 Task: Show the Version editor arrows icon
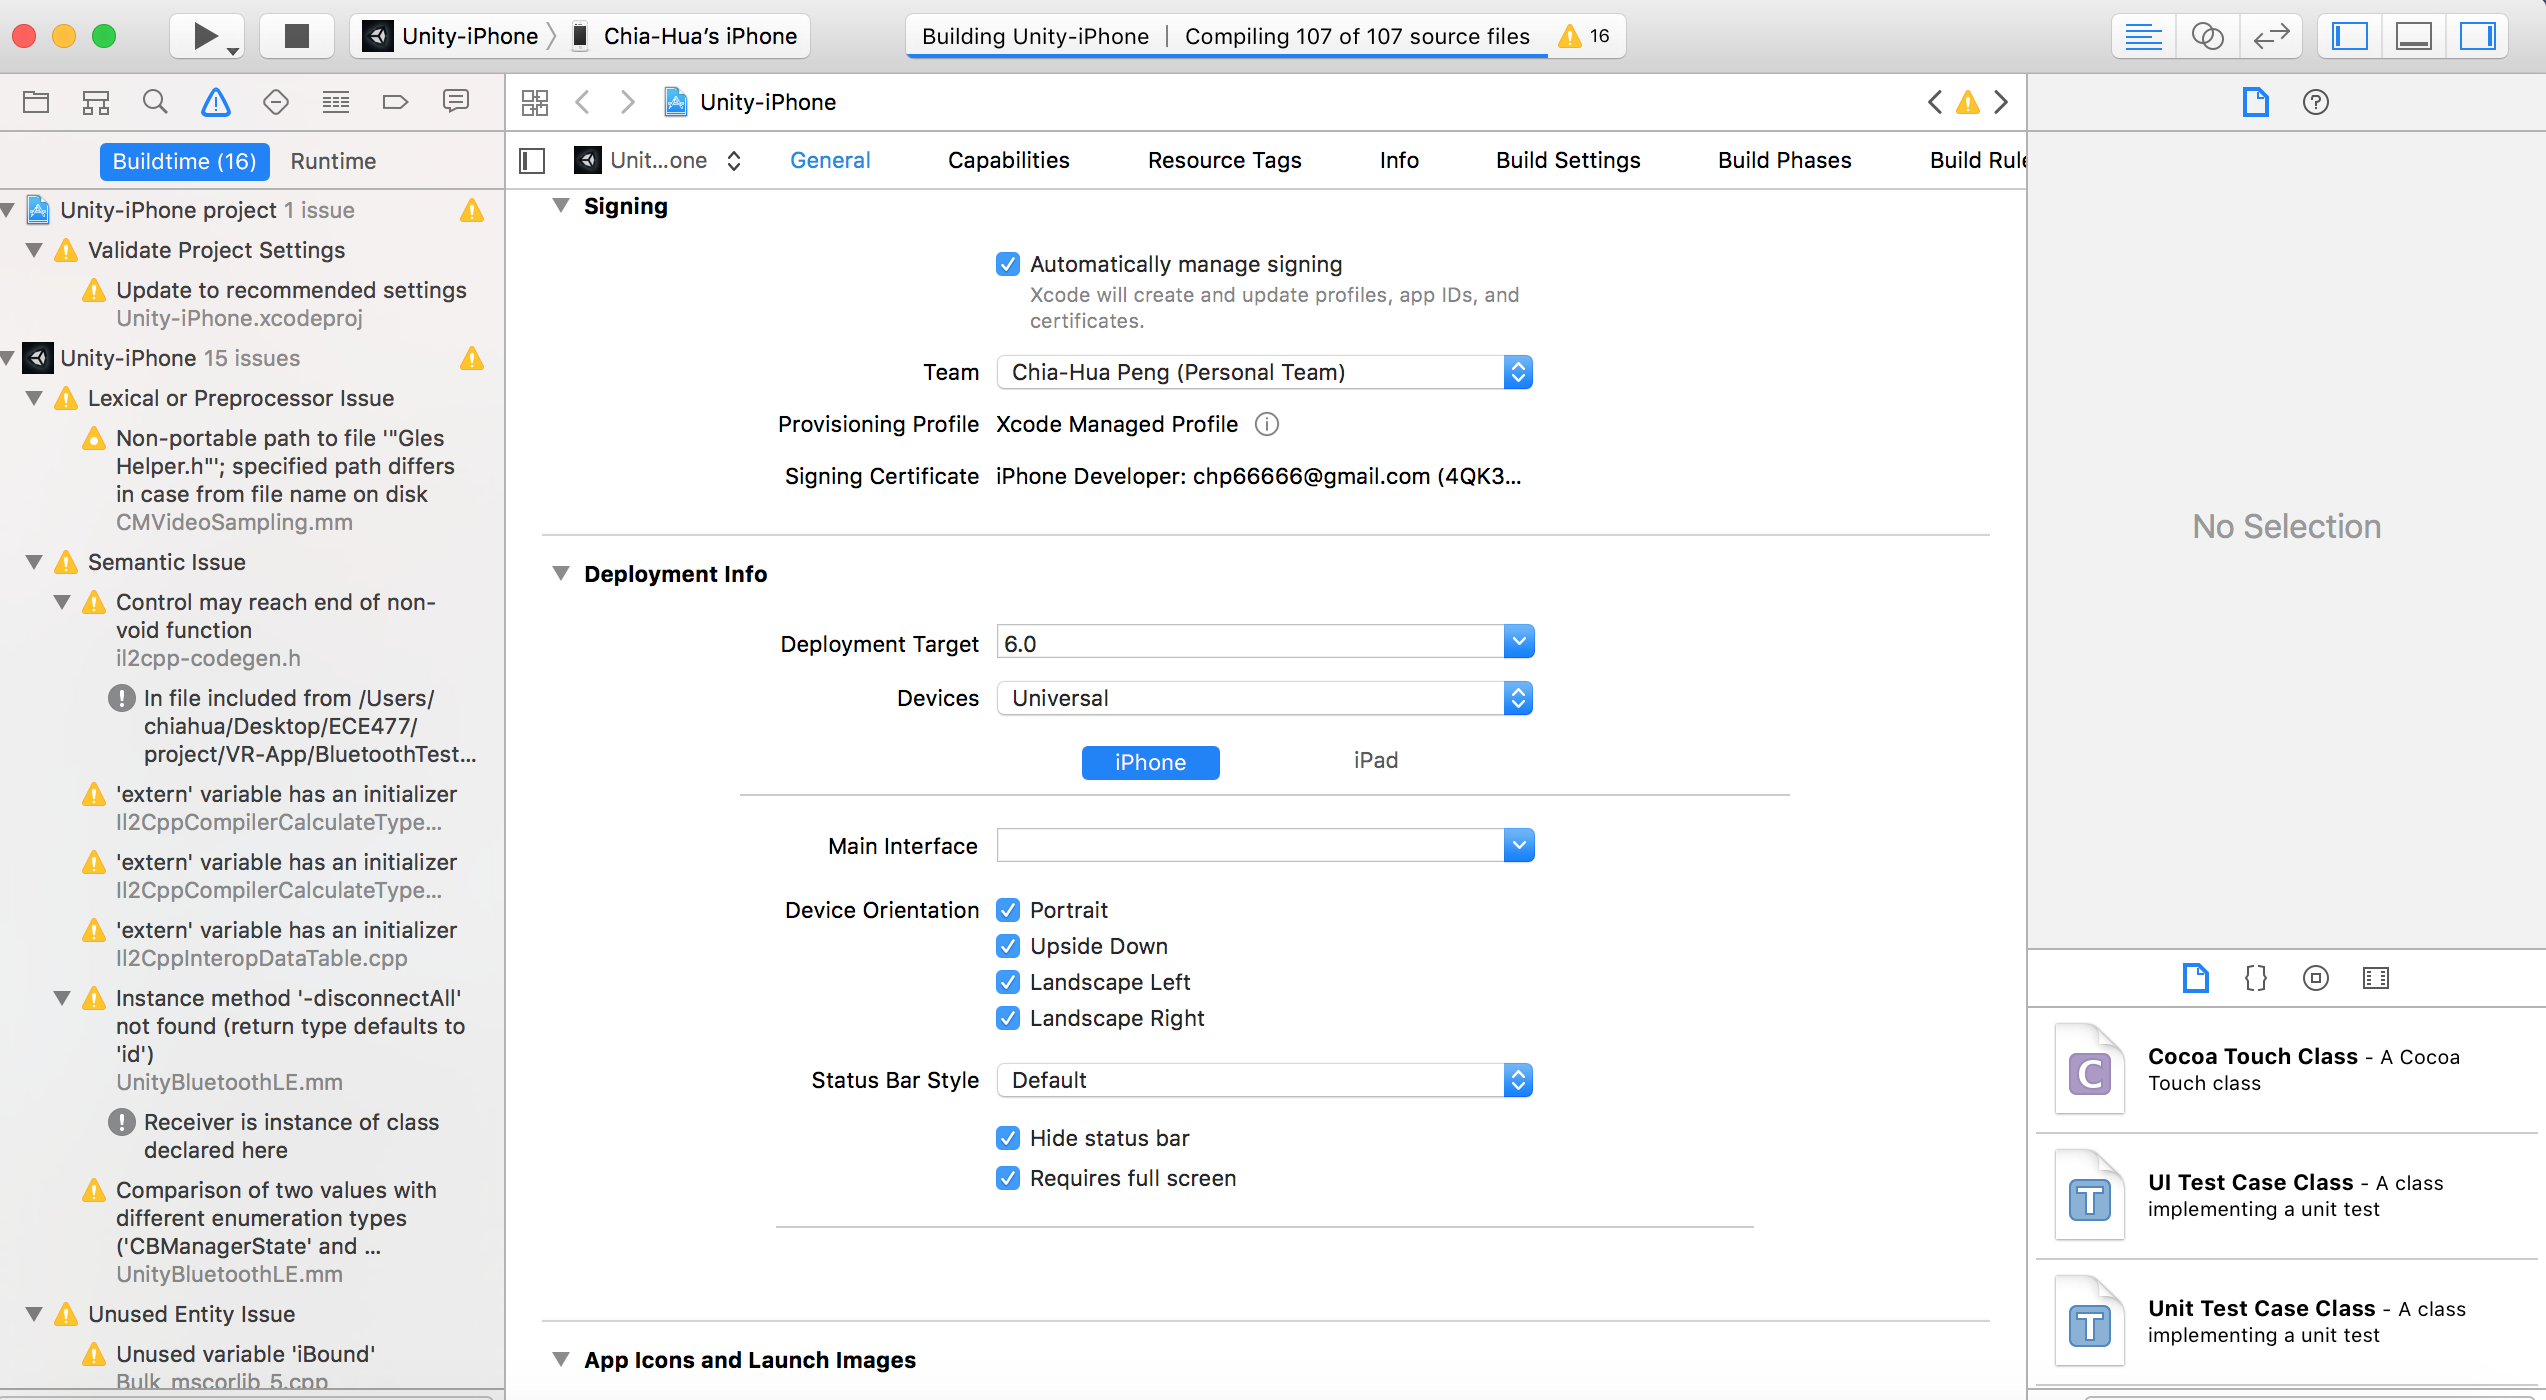(x=2270, y=37)
